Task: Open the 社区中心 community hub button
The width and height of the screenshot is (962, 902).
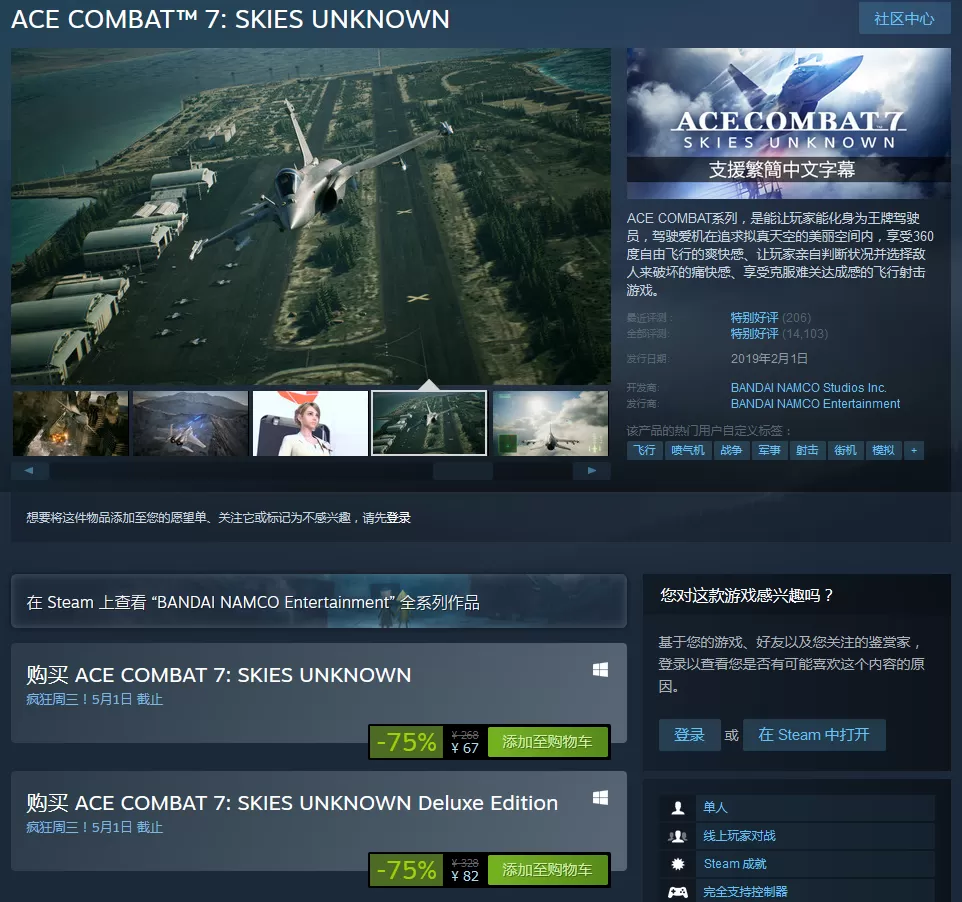Action: pyautogui.click(x=904, y=19)
